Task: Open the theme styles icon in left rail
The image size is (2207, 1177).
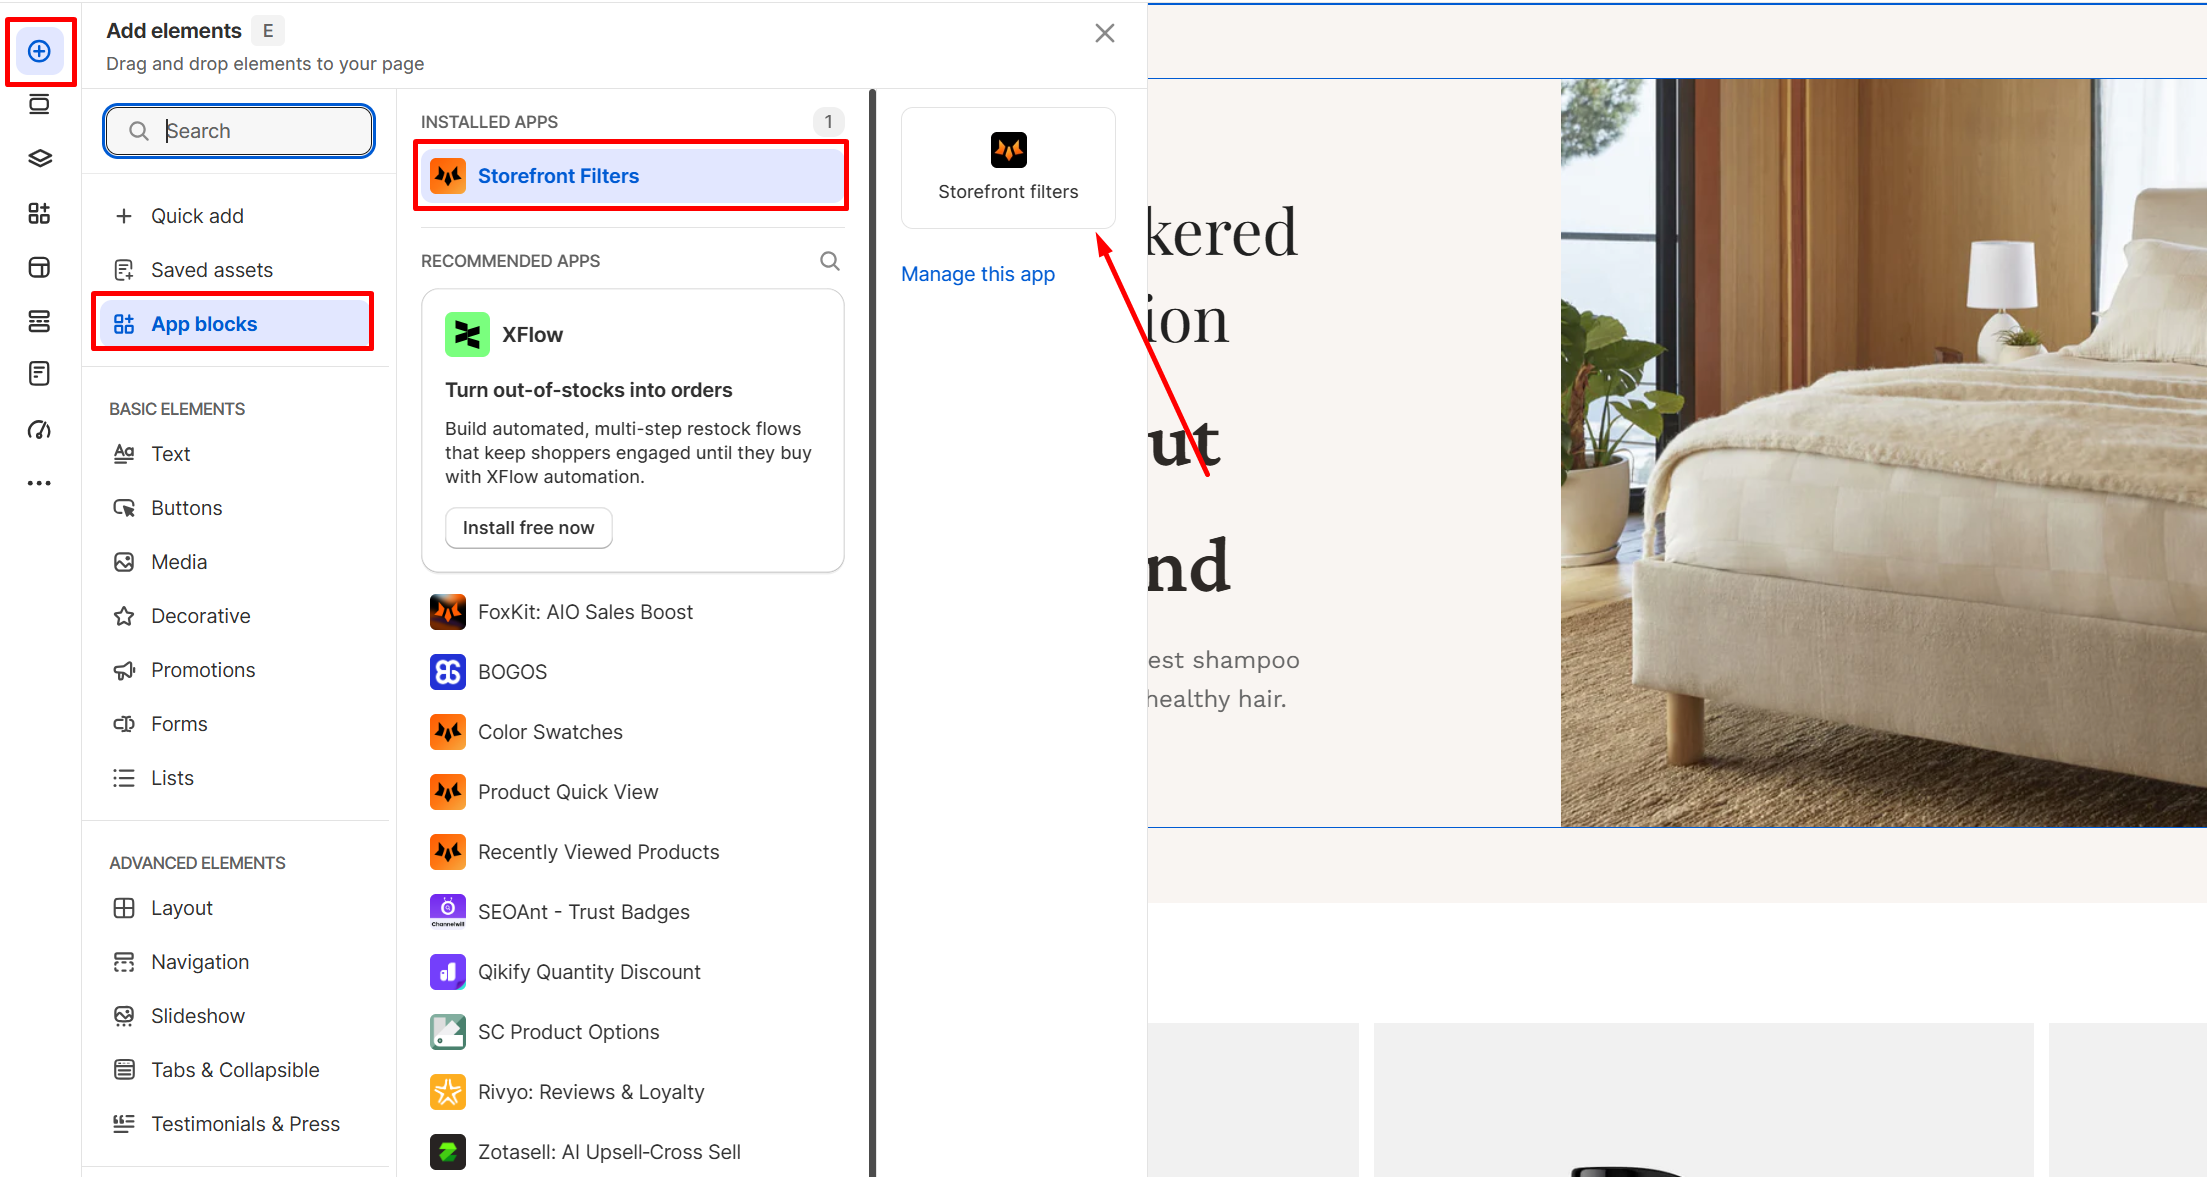Action: click(x=39, y=267)
